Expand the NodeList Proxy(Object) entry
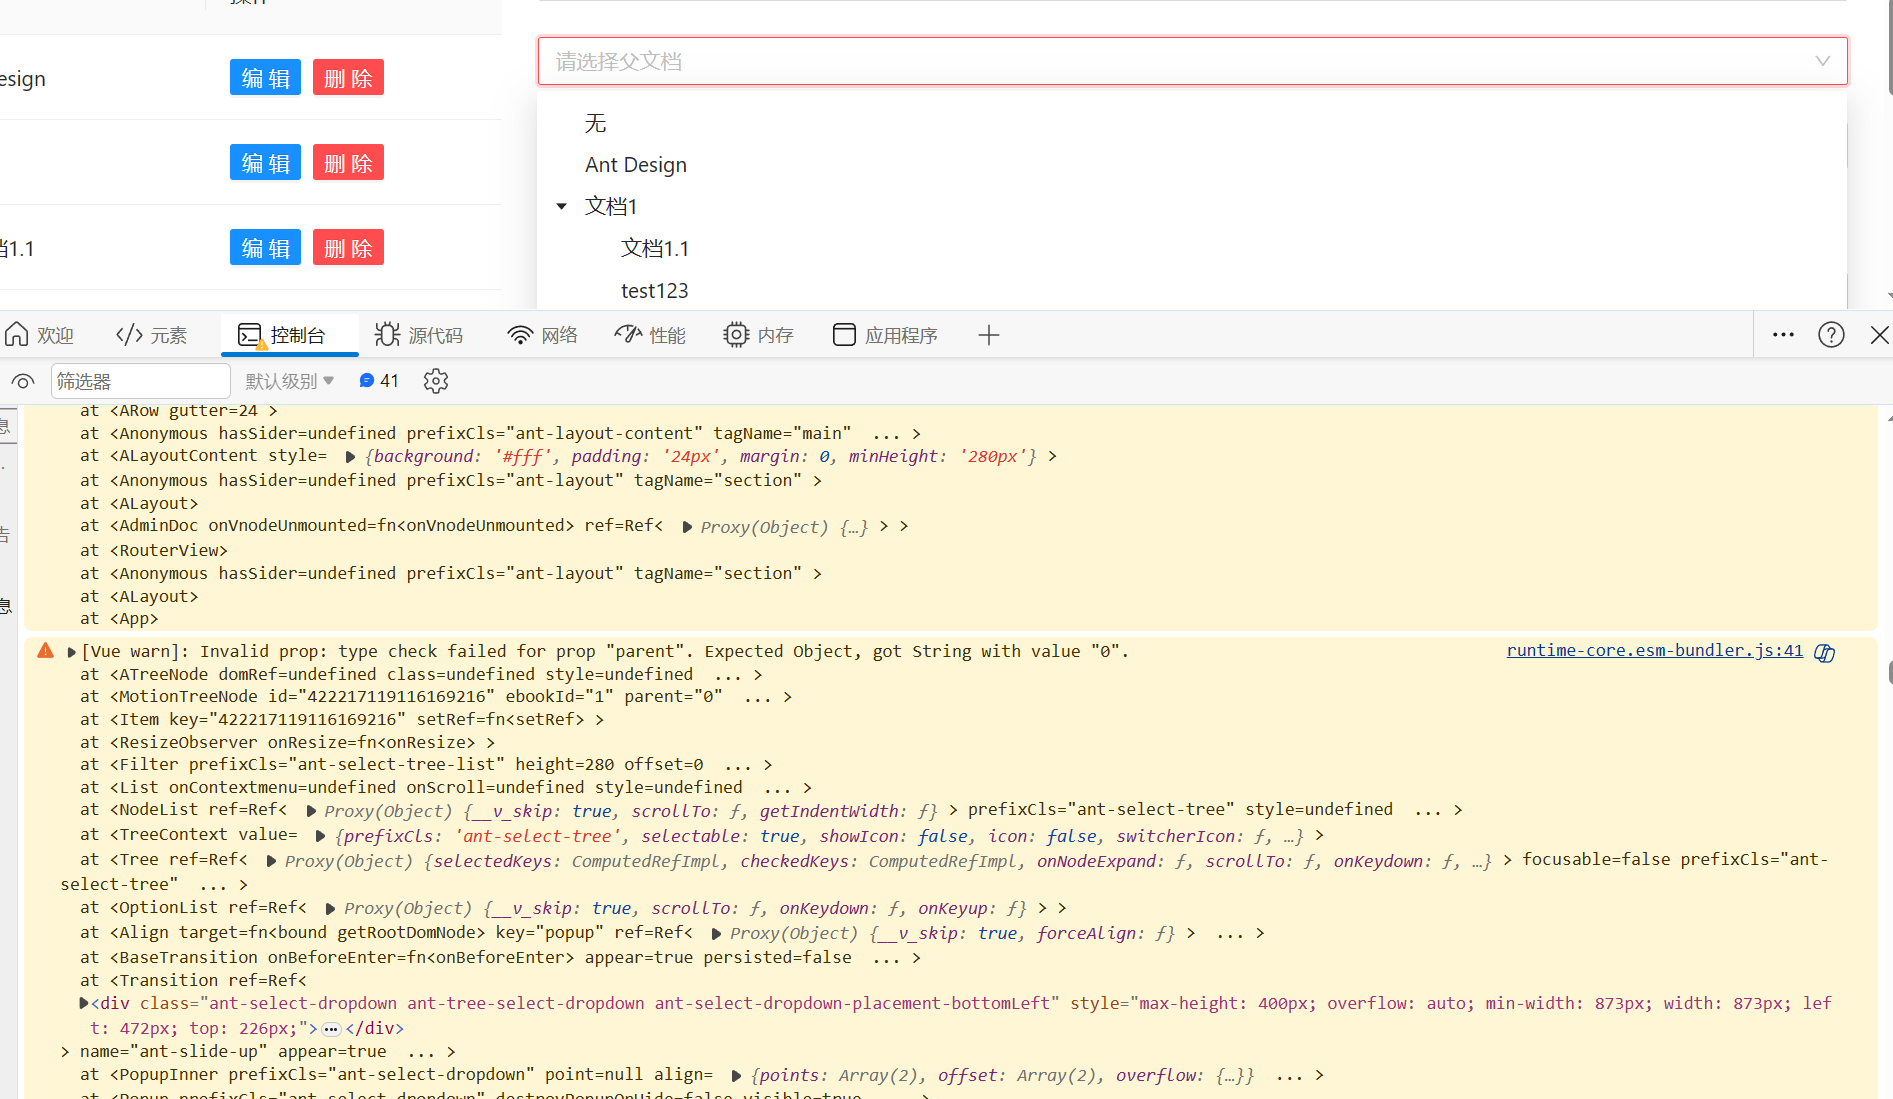The image size is (1893, 1099). tap(311, 811)
